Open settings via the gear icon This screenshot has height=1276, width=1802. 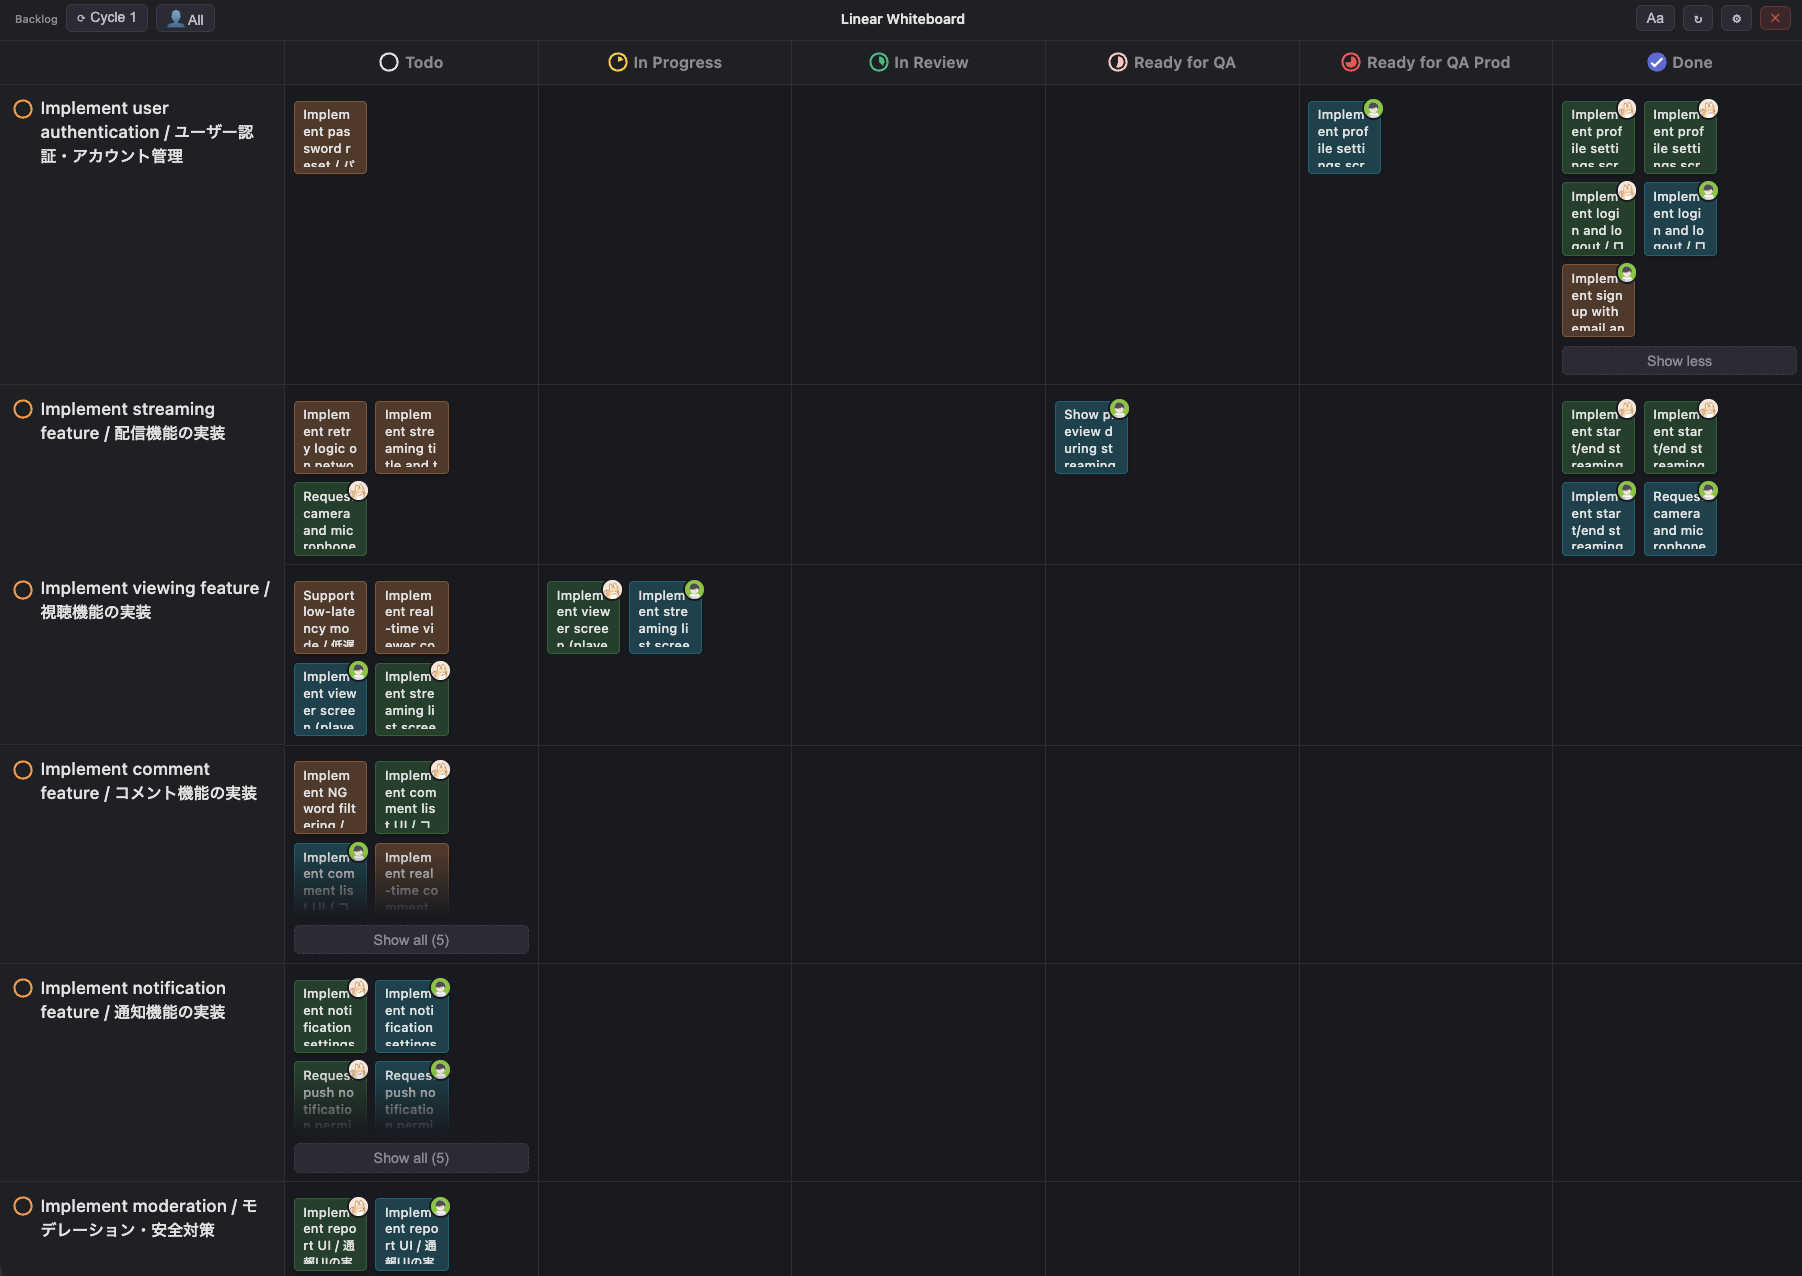click(x=1736, y=19)
